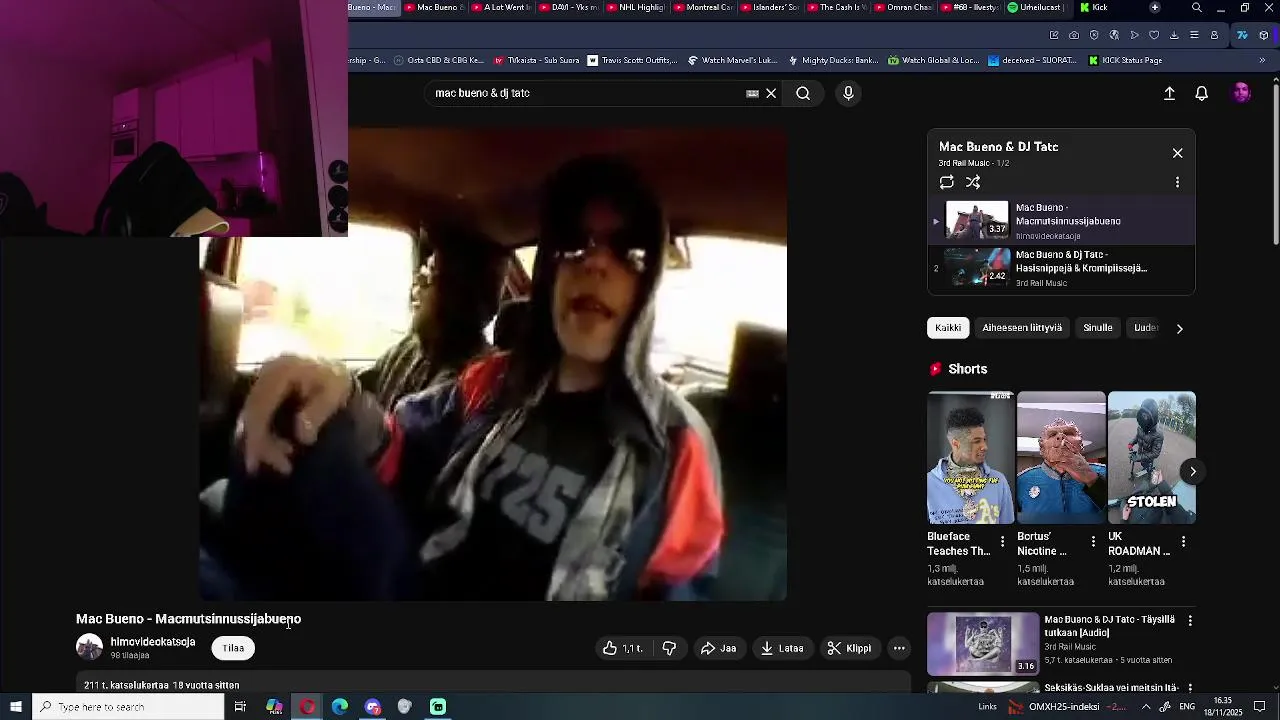The image size is (1280, 720).
Task: Toggle playlist loop
Action: (x=946, y=182)
